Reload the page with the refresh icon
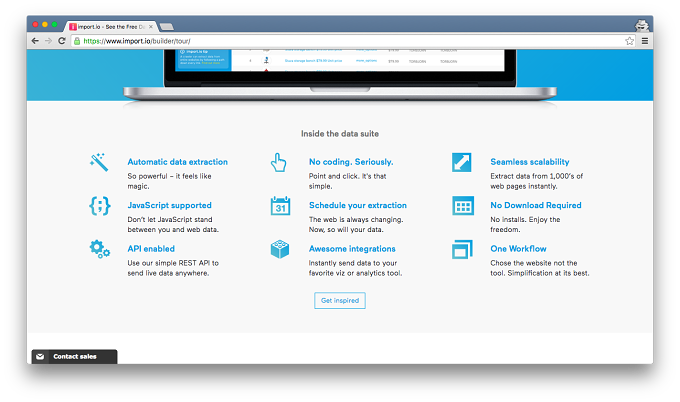The image size is (680, 402). [62, 41]
